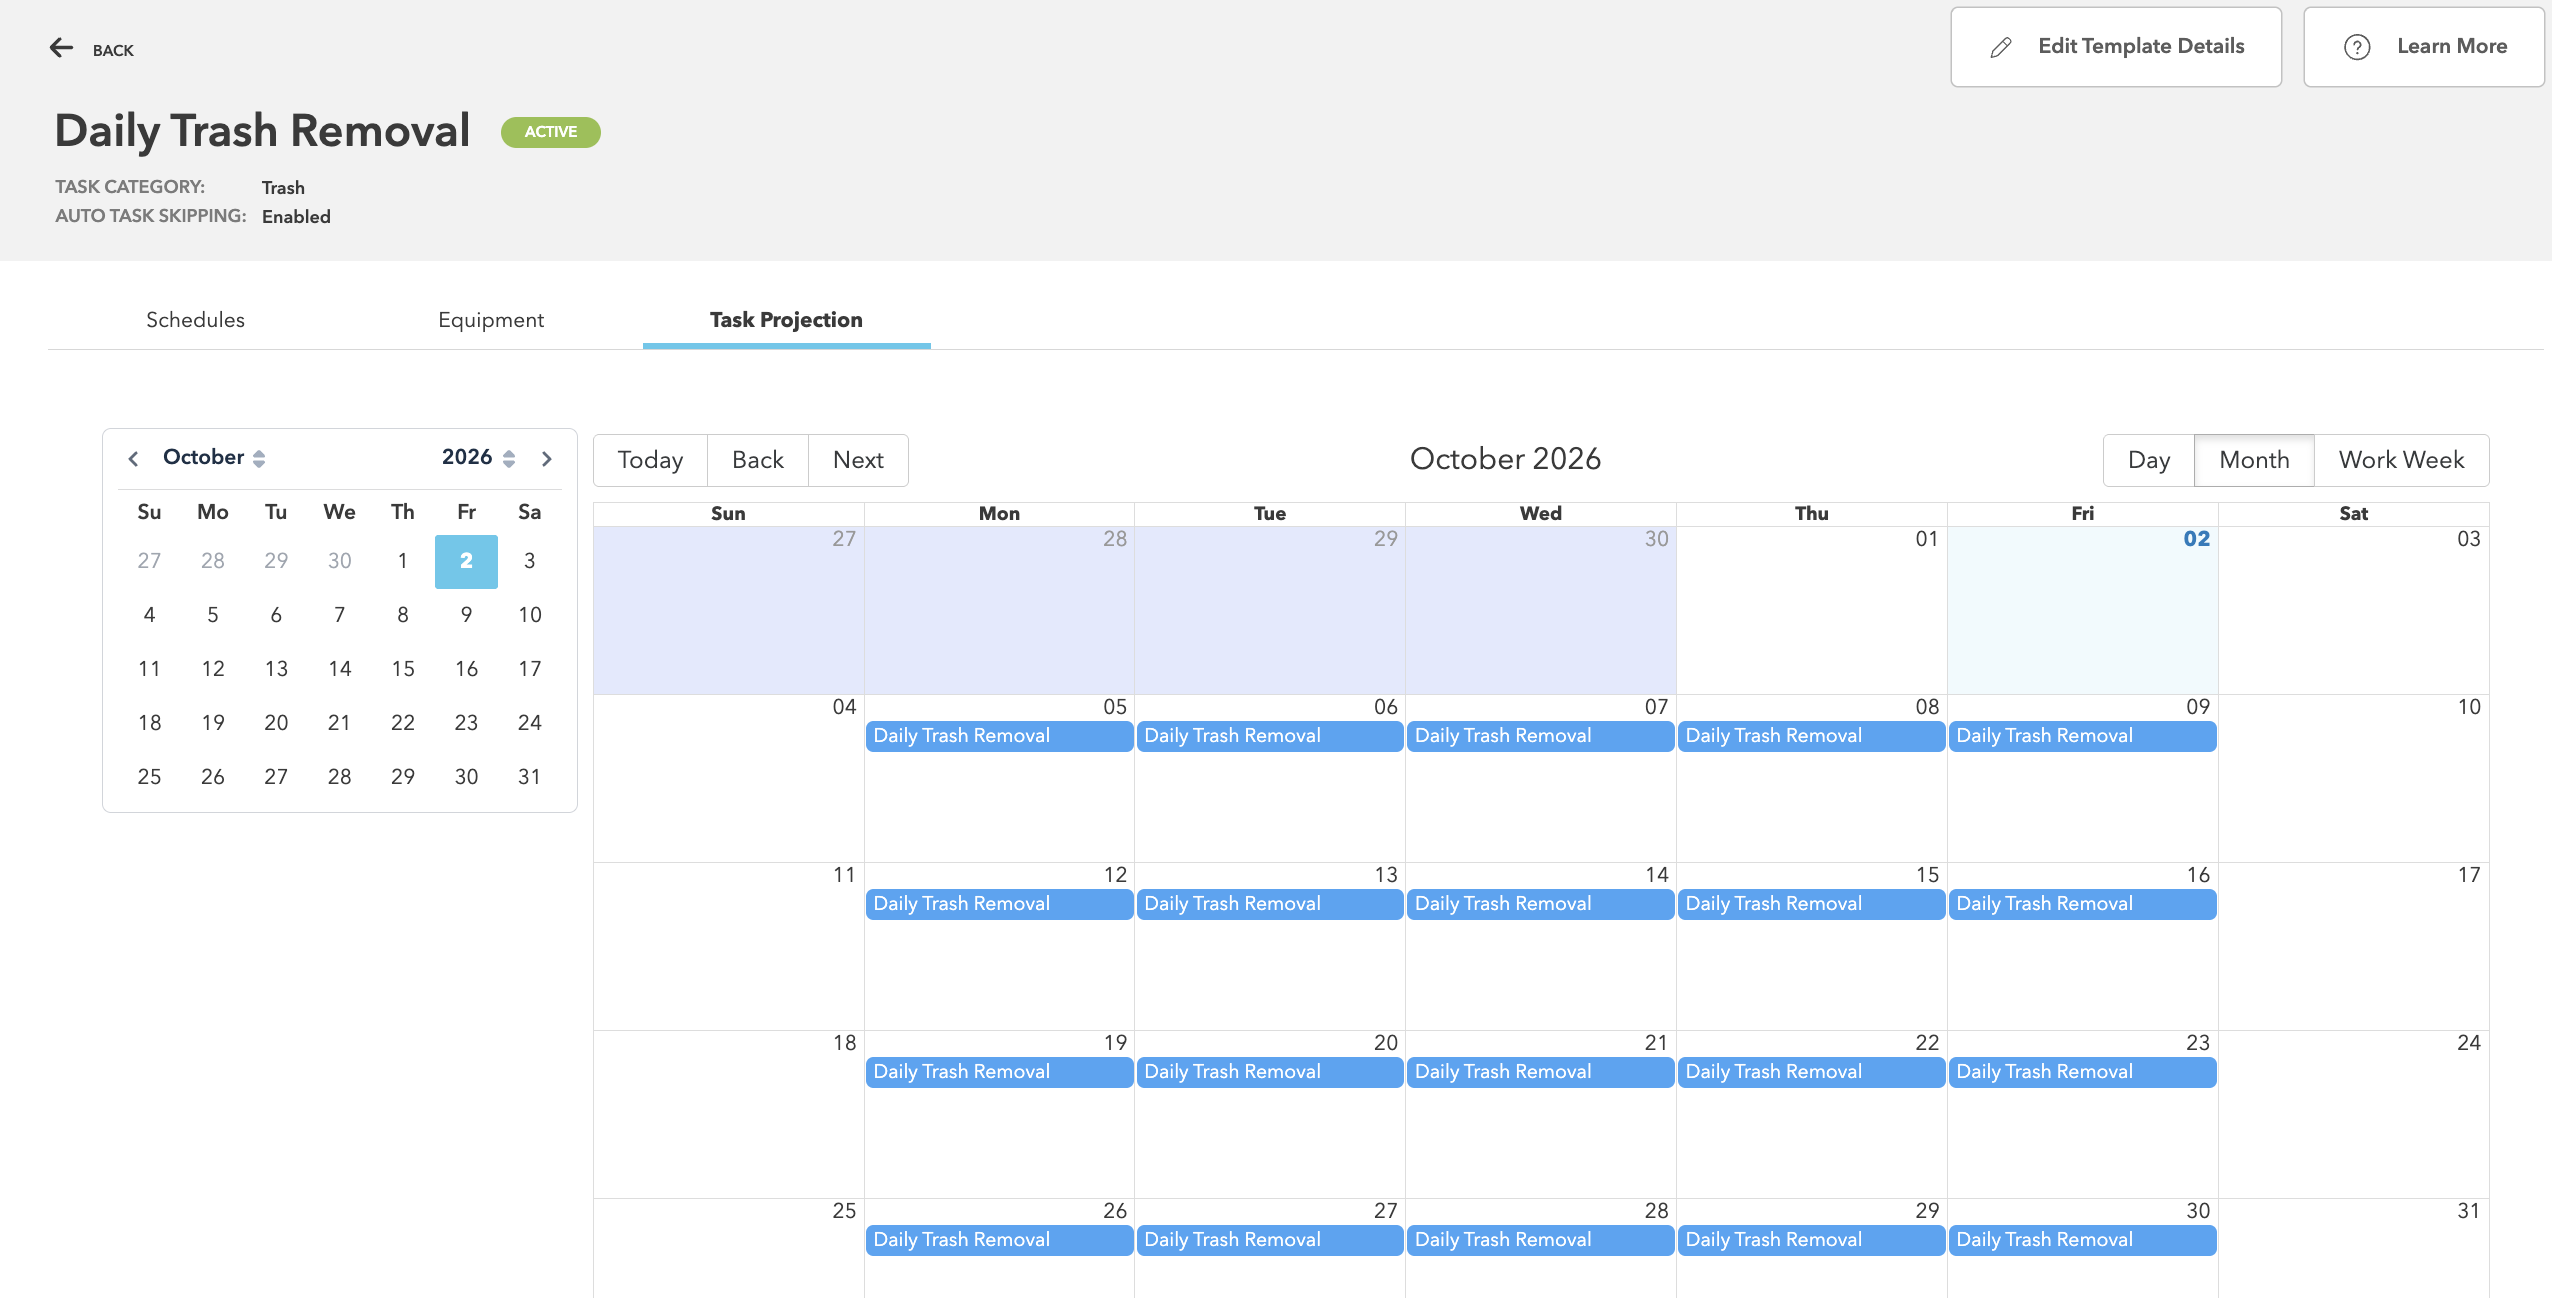2552x1298 pixels.
Task: Select the Task Projection tab
Action: coord(786,320)
